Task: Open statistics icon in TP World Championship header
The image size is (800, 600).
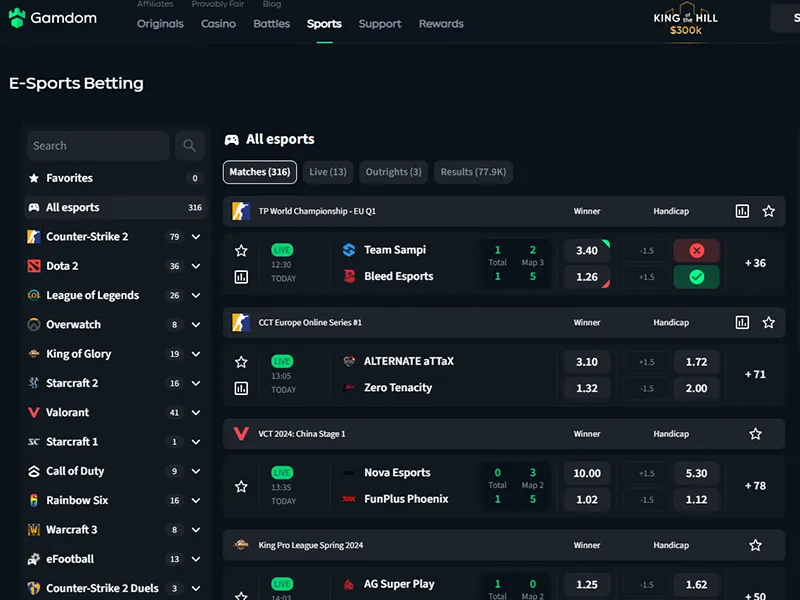Action: tap(742, 211)
